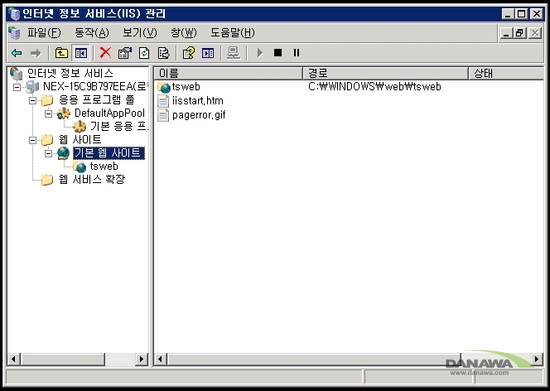Viewport: 550px width, 391px height.
Task: Refresh the view toolbar icon
Action: (x=144, y=53)
